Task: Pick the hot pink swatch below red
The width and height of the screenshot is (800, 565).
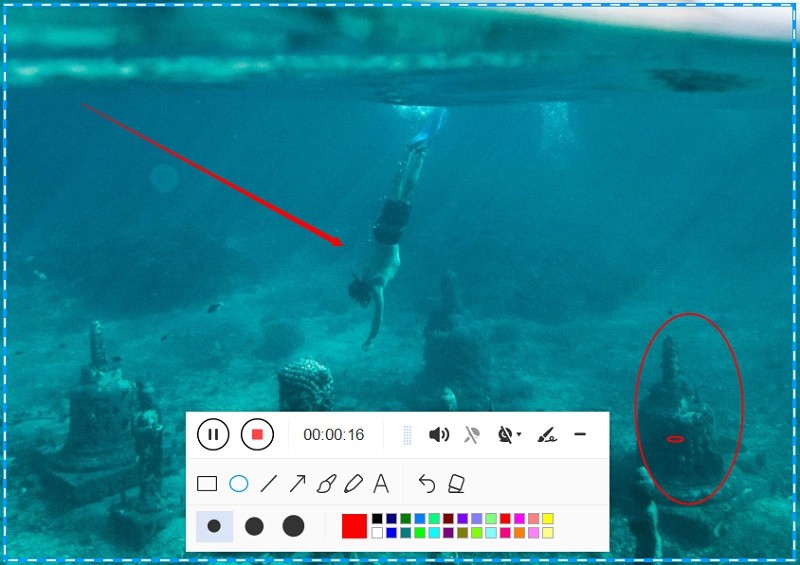Action: (x=505, y=532)
